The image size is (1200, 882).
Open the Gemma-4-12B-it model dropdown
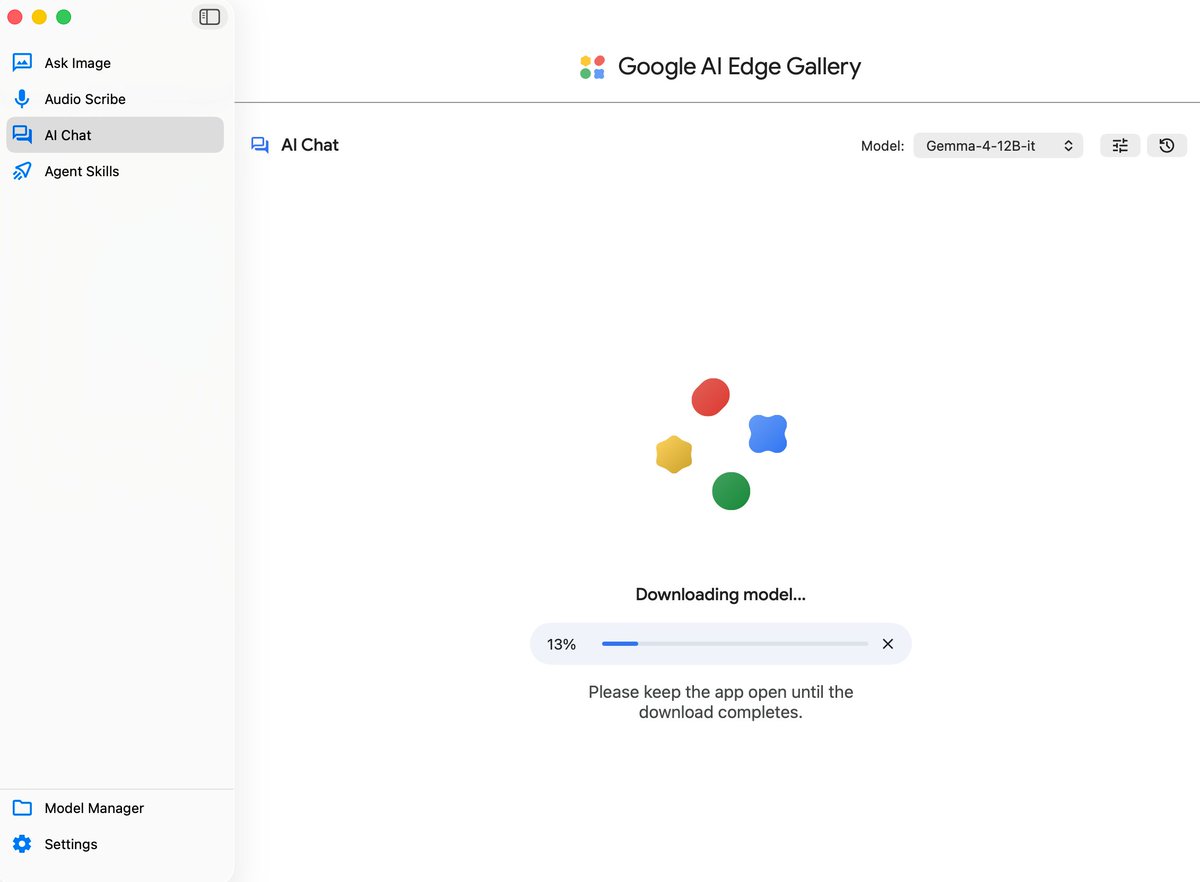pos(998,146)
